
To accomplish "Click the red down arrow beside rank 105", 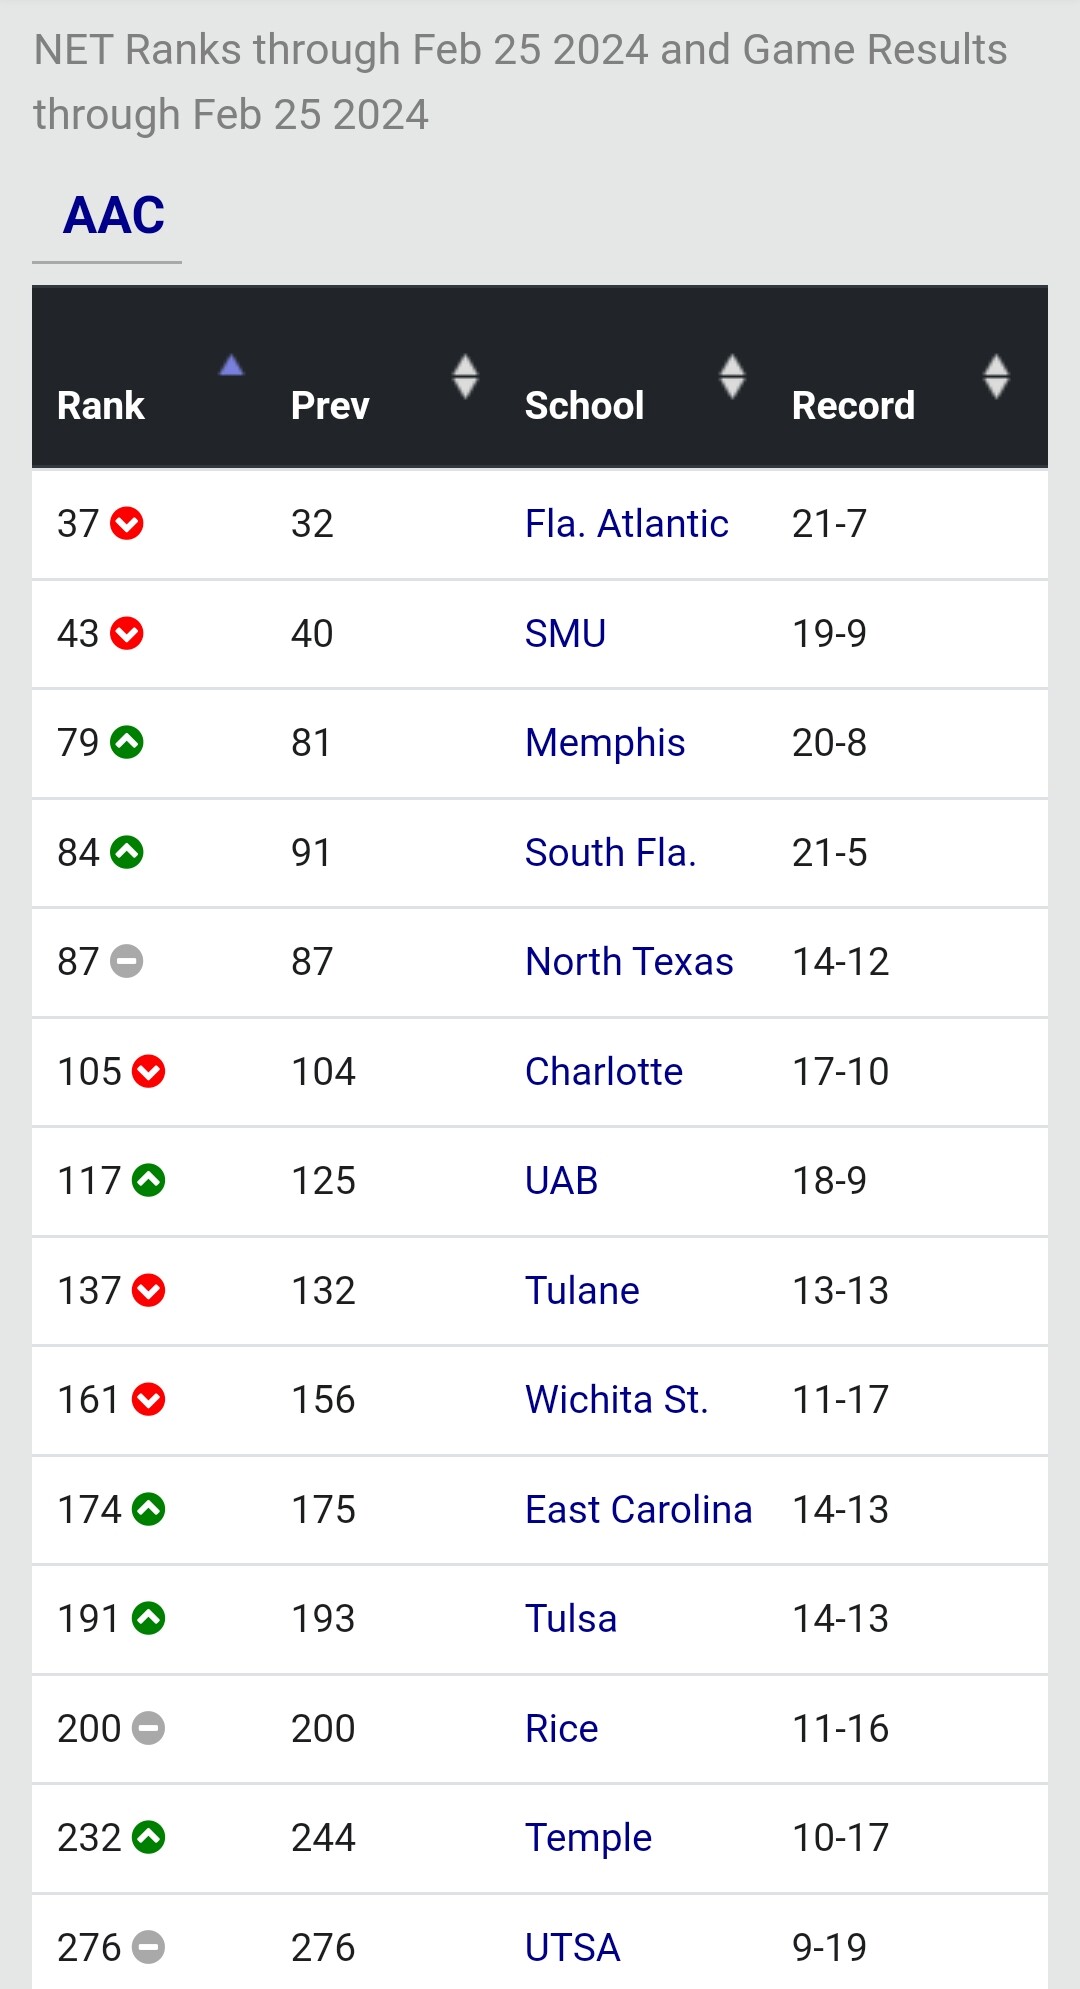I will 149,1071.
